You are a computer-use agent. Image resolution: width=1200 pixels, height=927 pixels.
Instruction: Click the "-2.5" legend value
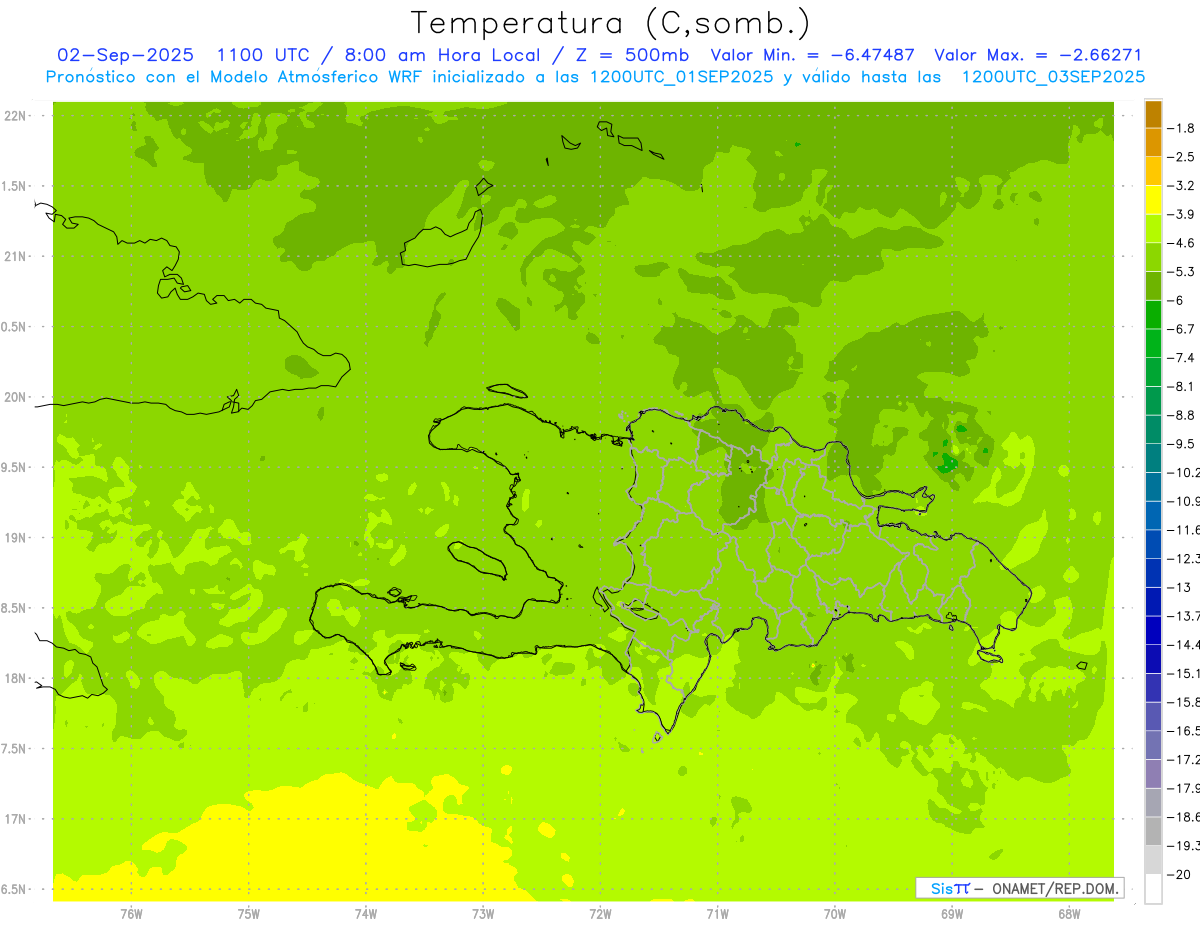(1182, 157)
